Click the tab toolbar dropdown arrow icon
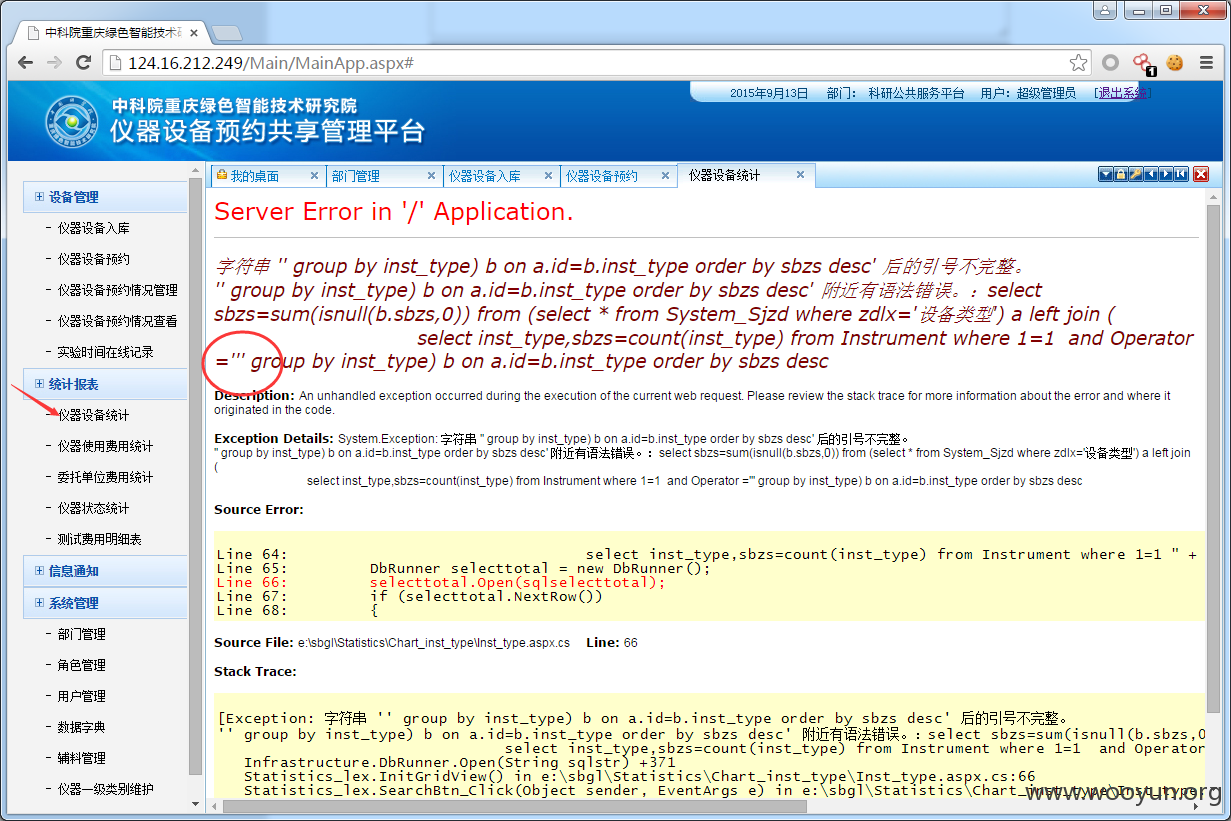This screenshot has height=821, width=1231. [x=1105, y=174]
